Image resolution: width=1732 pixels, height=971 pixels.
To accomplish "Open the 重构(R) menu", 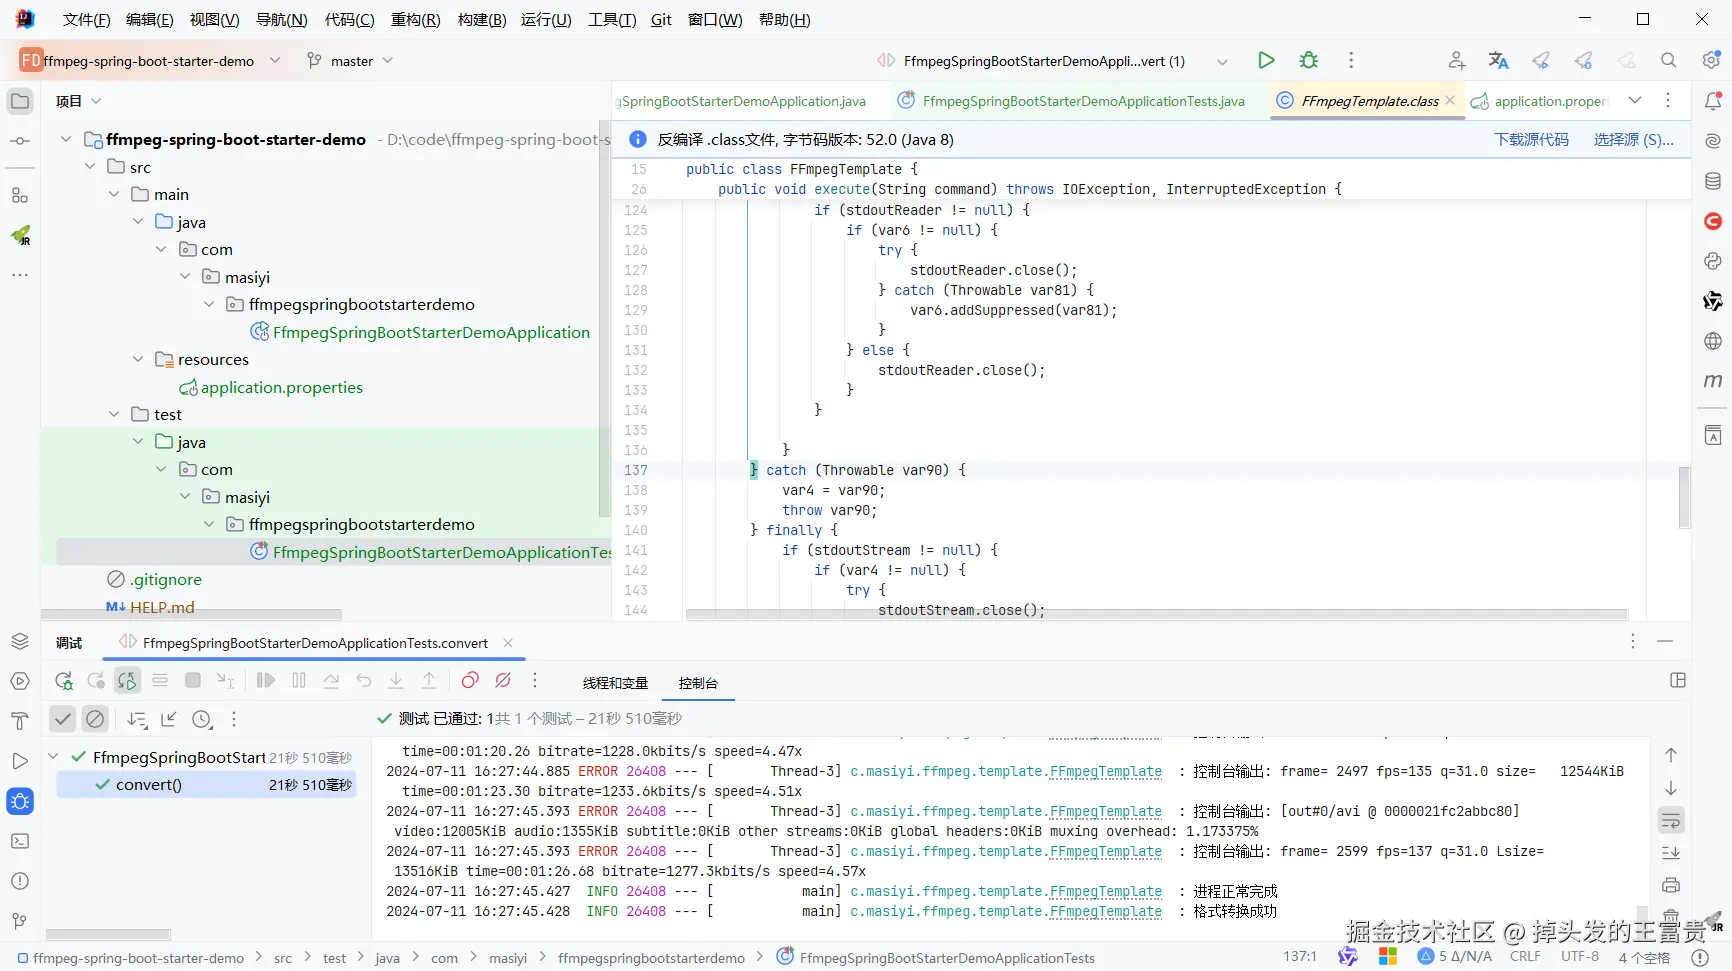I will click(415, 20).
